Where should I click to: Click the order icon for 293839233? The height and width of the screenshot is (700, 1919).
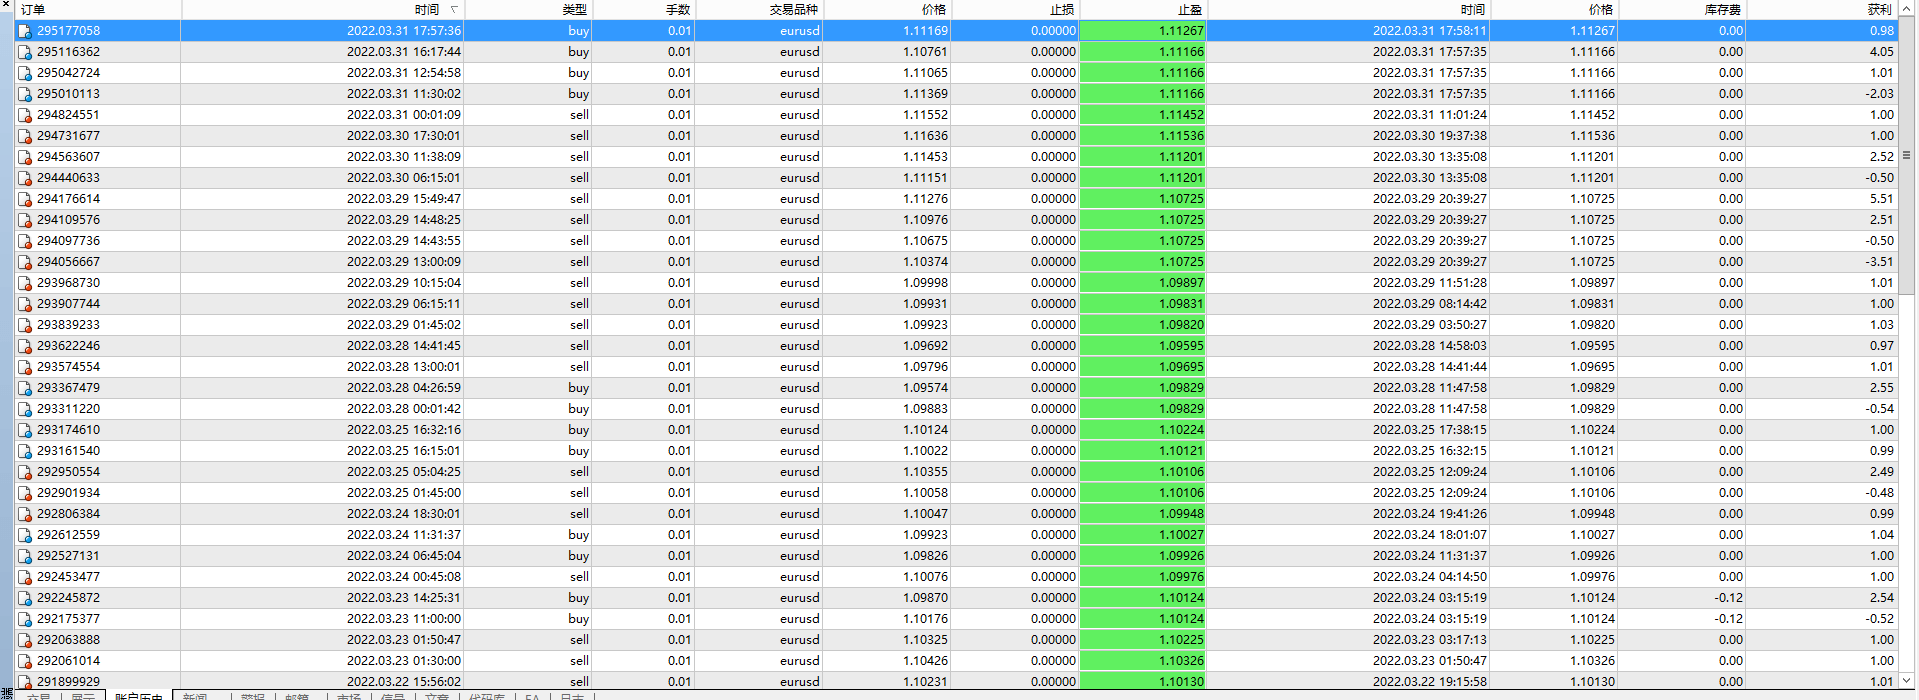(x=25, y=325)
